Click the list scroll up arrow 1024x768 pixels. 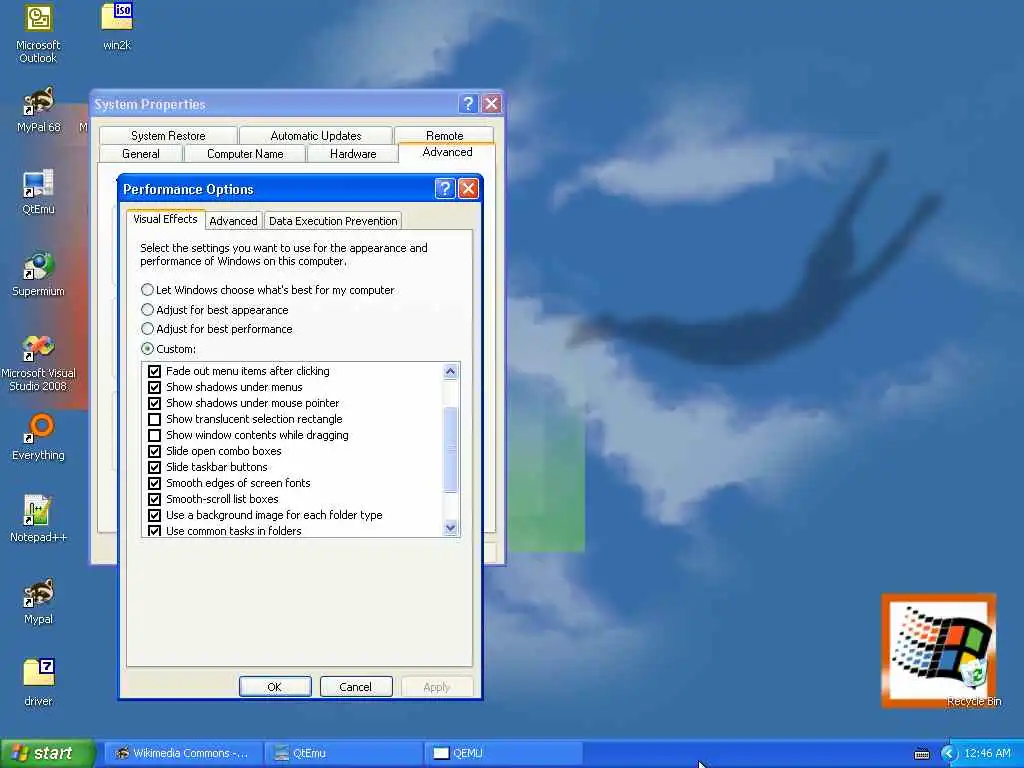coord(450,372)
